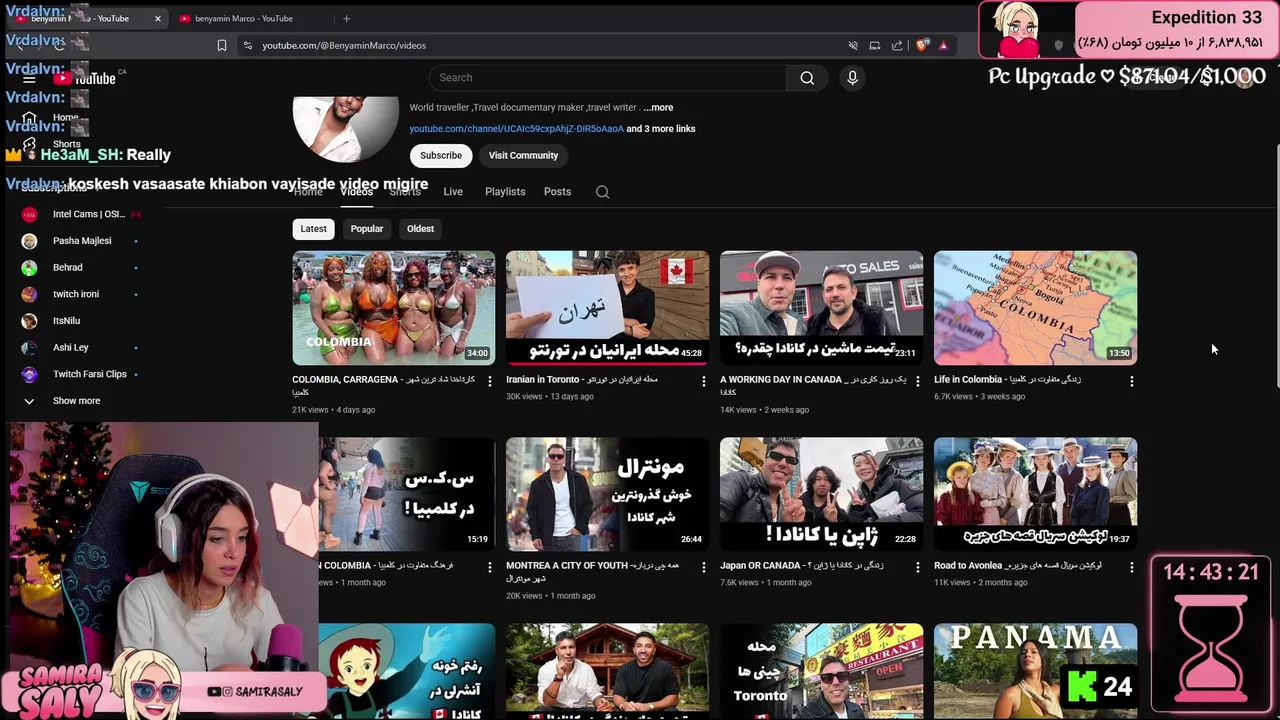Switch to second browser tab benyamin Marco
Image resolution: width=1280 pixels, height=720 pixels.
(x=243, y=18)
